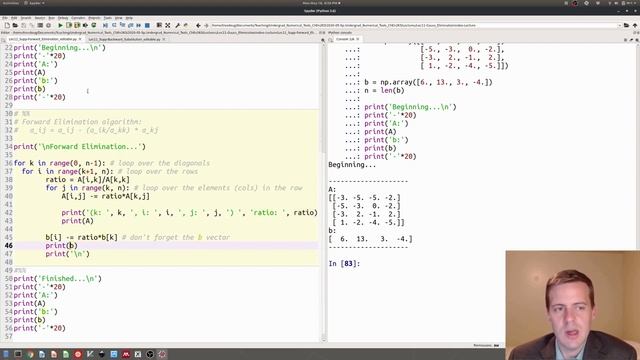Open the editor pane options menu

(323, 40)
